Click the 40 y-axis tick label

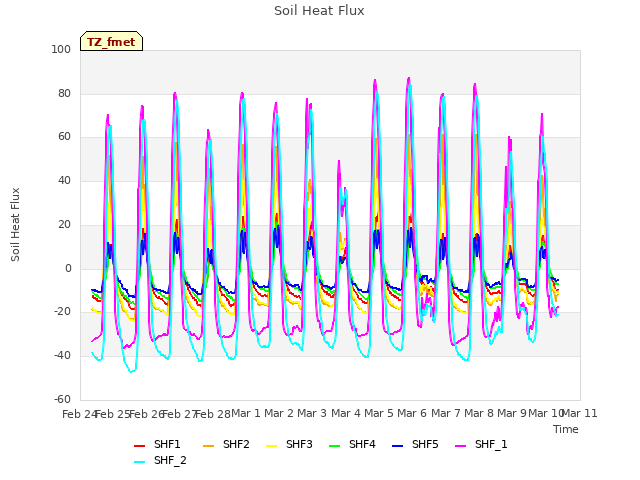click(64, 180)
